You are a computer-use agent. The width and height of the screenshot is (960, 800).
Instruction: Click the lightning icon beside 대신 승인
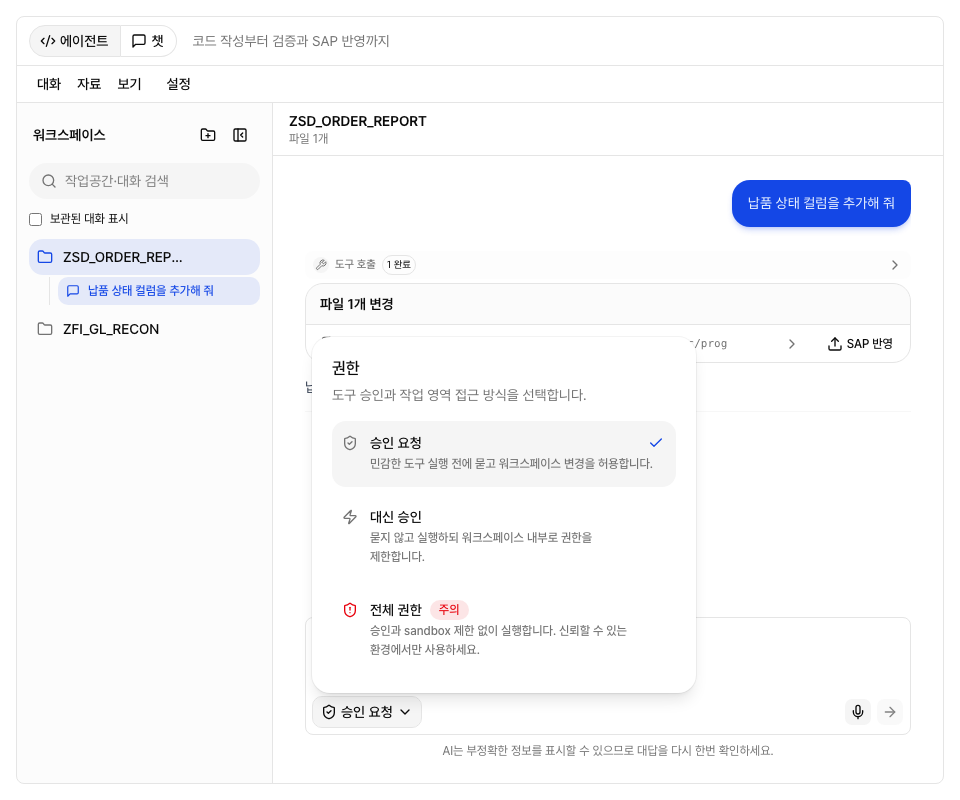tap(350, 517)
